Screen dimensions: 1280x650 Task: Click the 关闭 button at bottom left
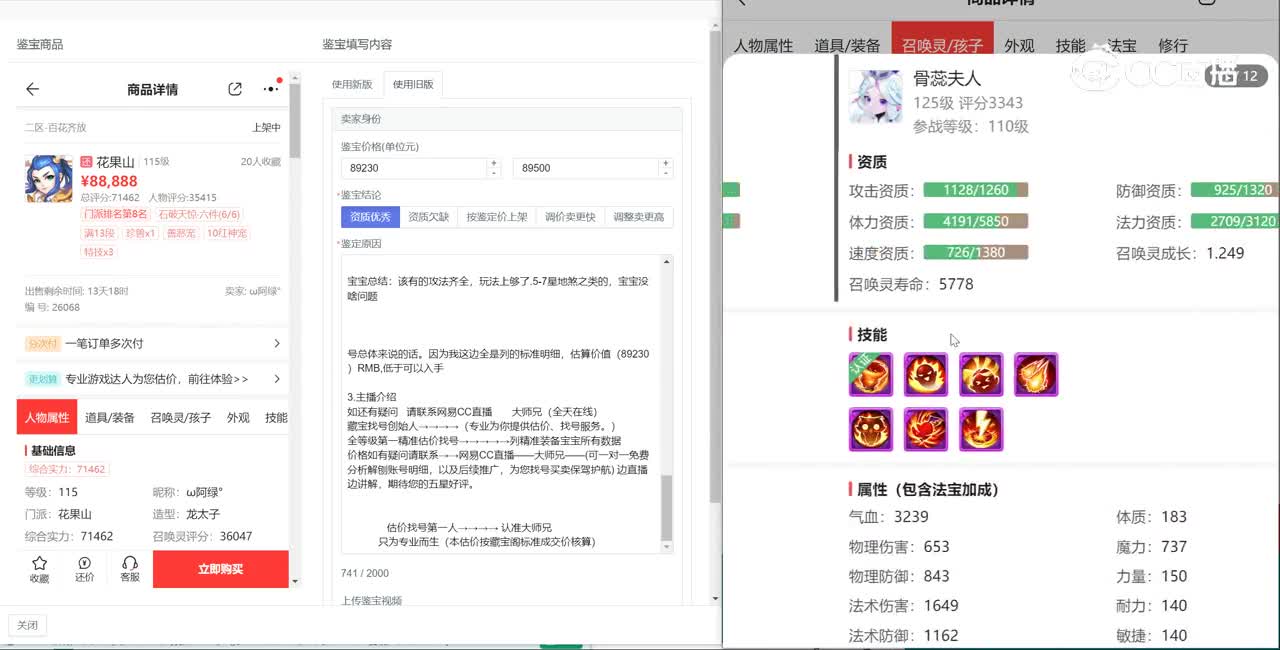coord(27,625)
